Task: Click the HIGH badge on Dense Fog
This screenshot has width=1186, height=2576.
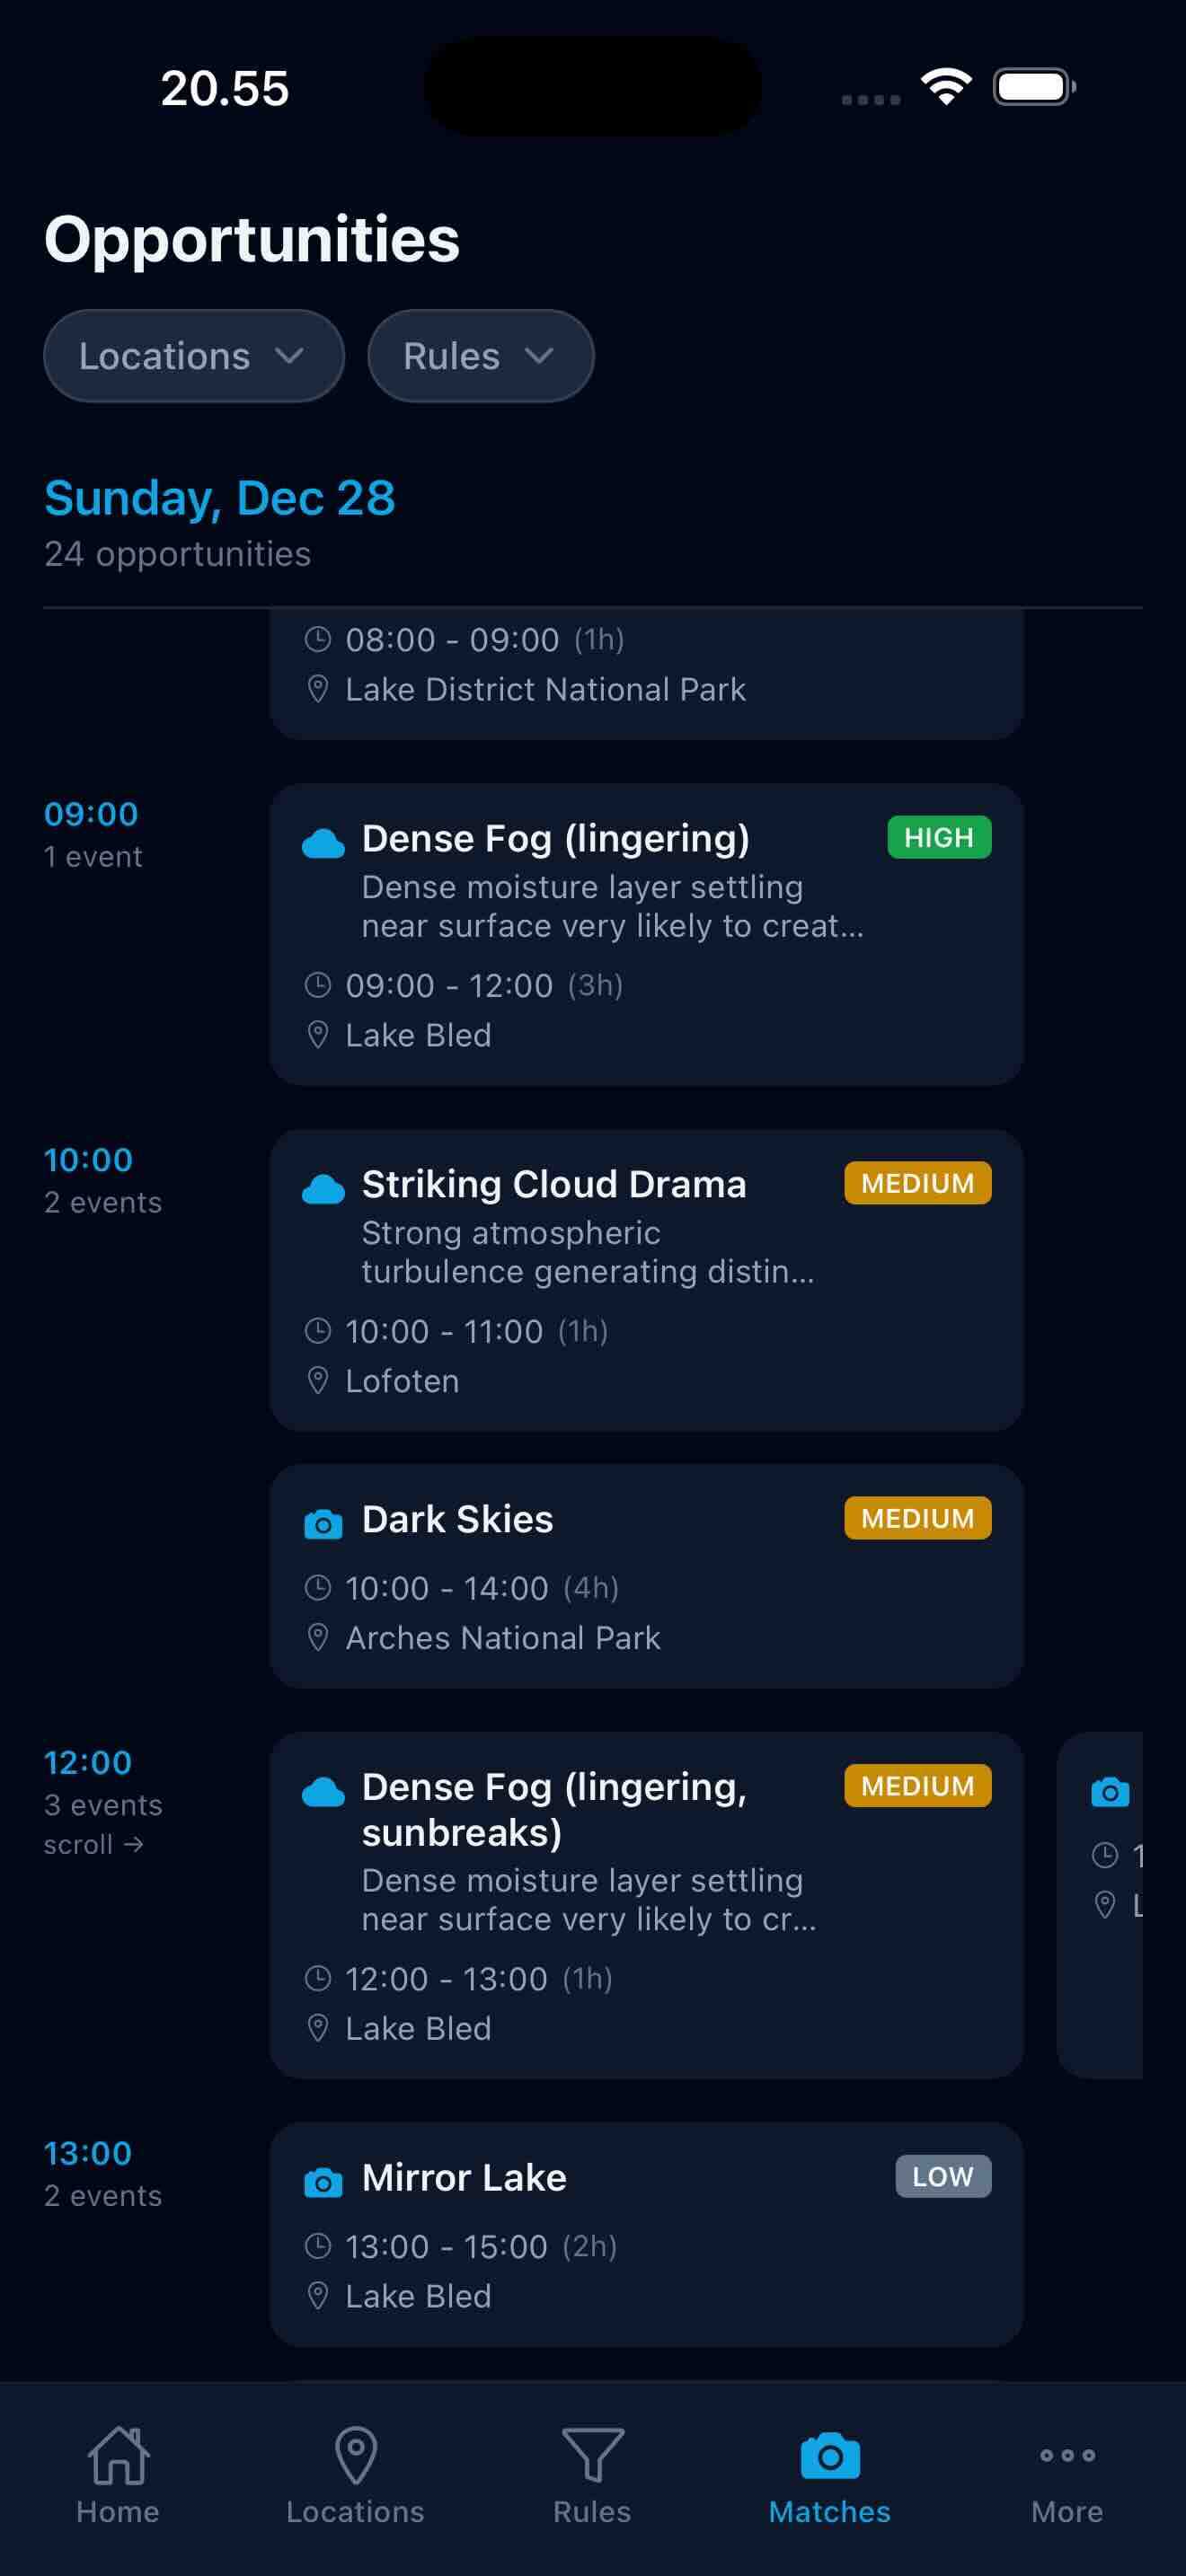Action: pyautogui.click(x=938, y=838)
